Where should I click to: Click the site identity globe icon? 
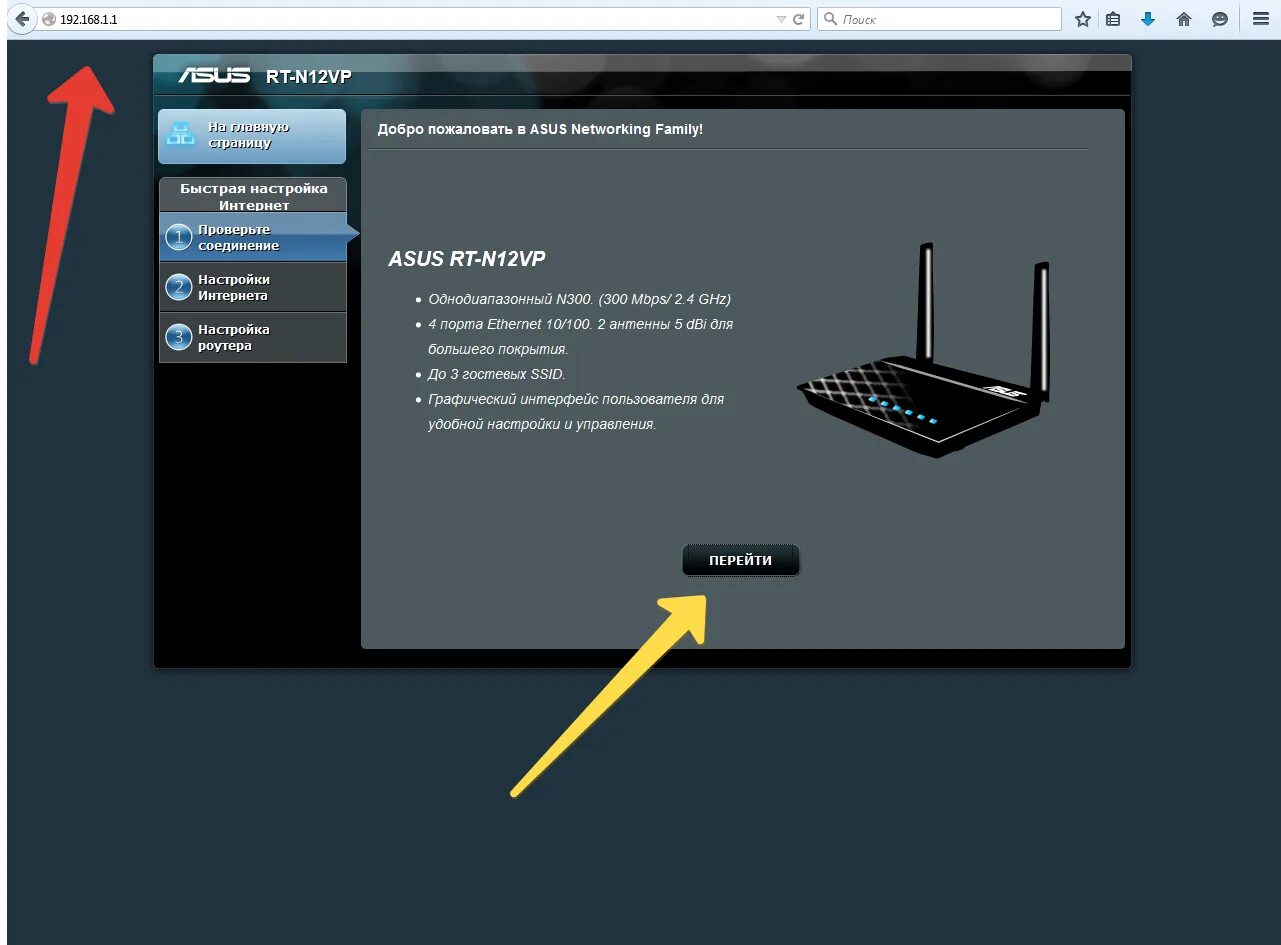pos(49,19)
